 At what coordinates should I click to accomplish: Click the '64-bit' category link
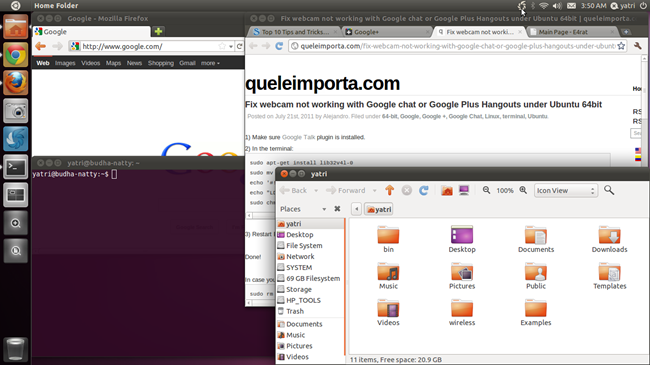(390, 116)
